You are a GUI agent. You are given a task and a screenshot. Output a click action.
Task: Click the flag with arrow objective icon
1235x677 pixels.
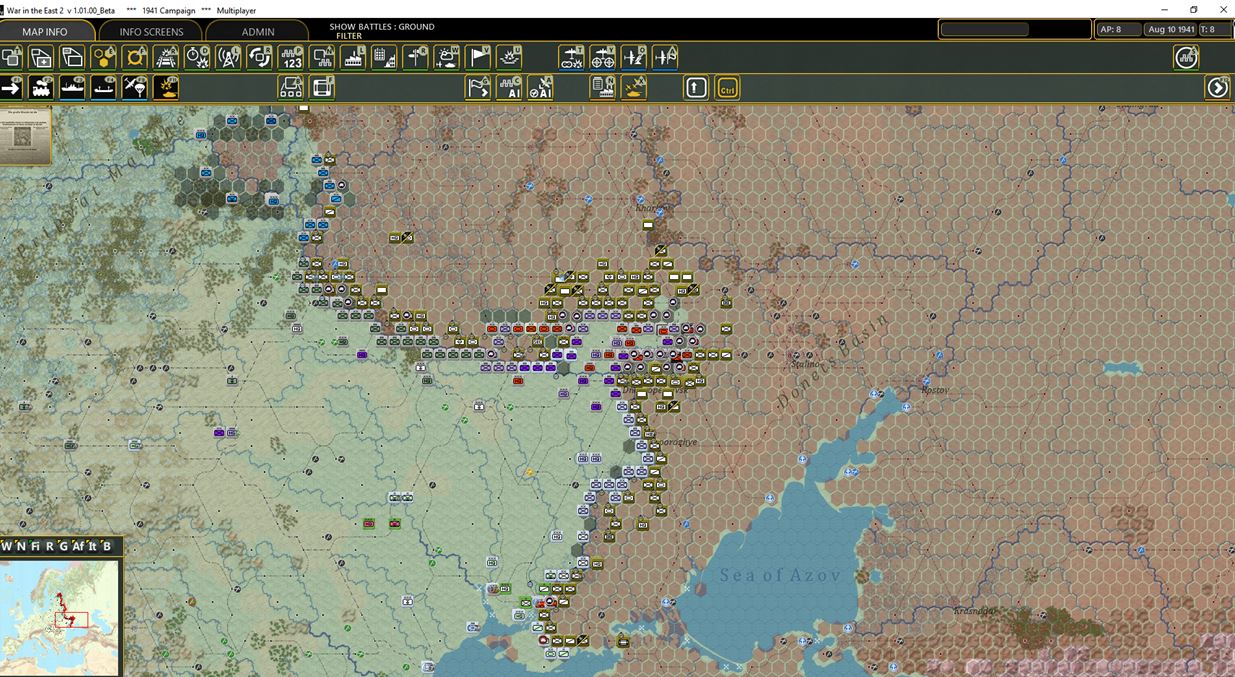[478, 88]
